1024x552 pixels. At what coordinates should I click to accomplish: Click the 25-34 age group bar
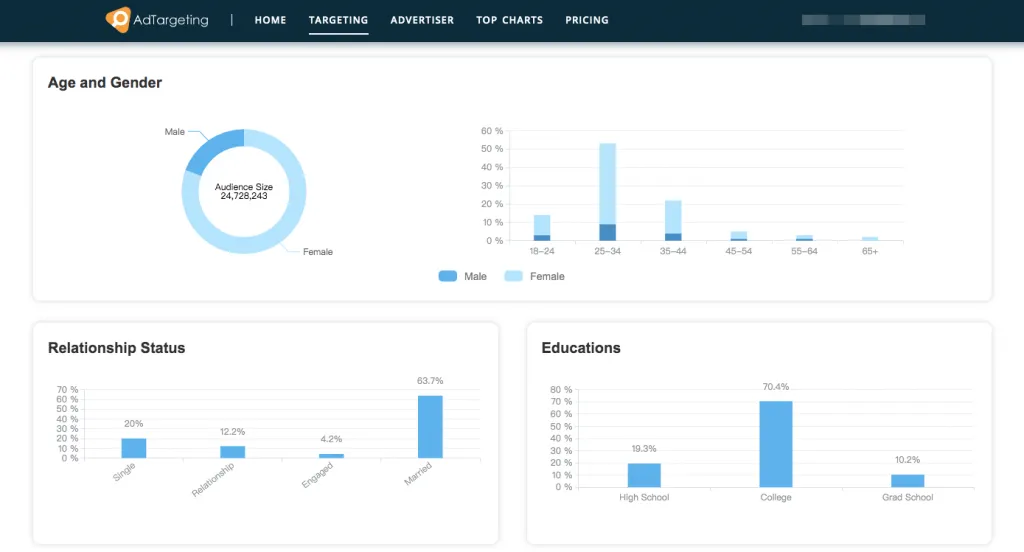tap(607, 190)
